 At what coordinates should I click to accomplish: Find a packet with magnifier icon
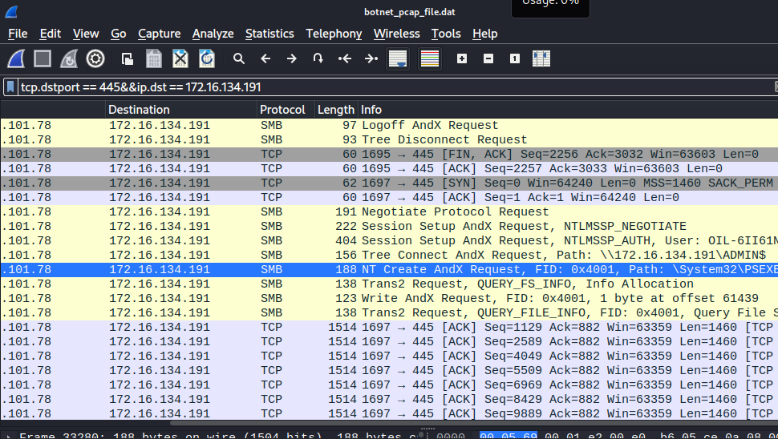point(239,59)
